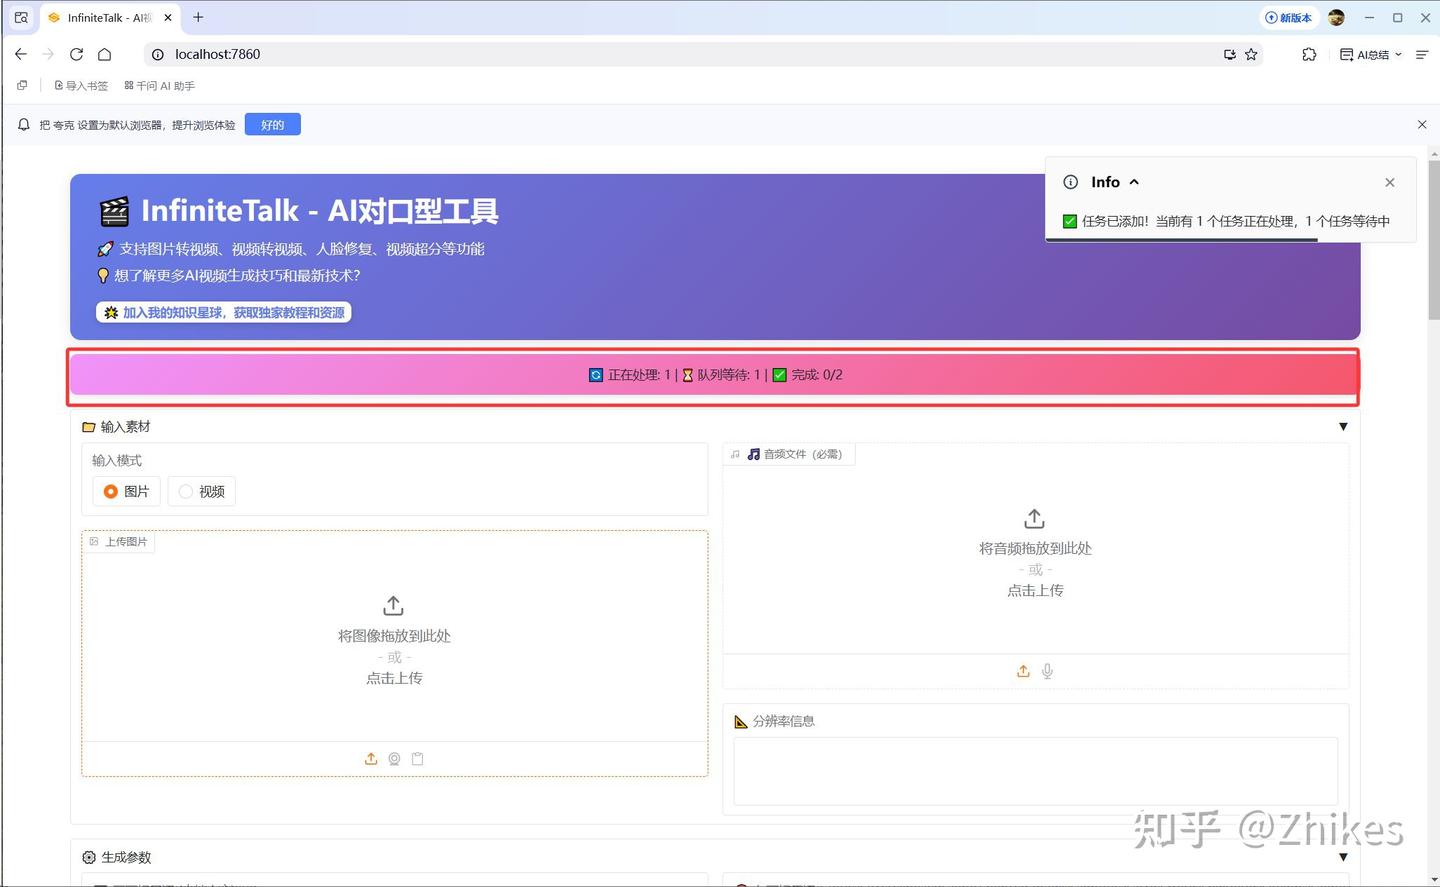Click the 支持图片转视频 feature description
The height and width of the screenshot is (887, 1440).
point(291,249)
